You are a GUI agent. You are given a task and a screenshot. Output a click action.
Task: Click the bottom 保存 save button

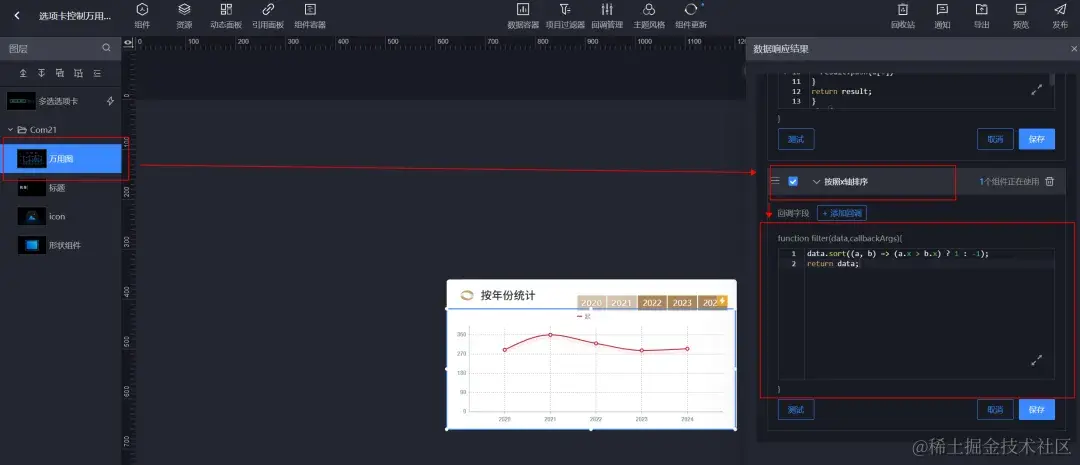tap(1037, 409)
